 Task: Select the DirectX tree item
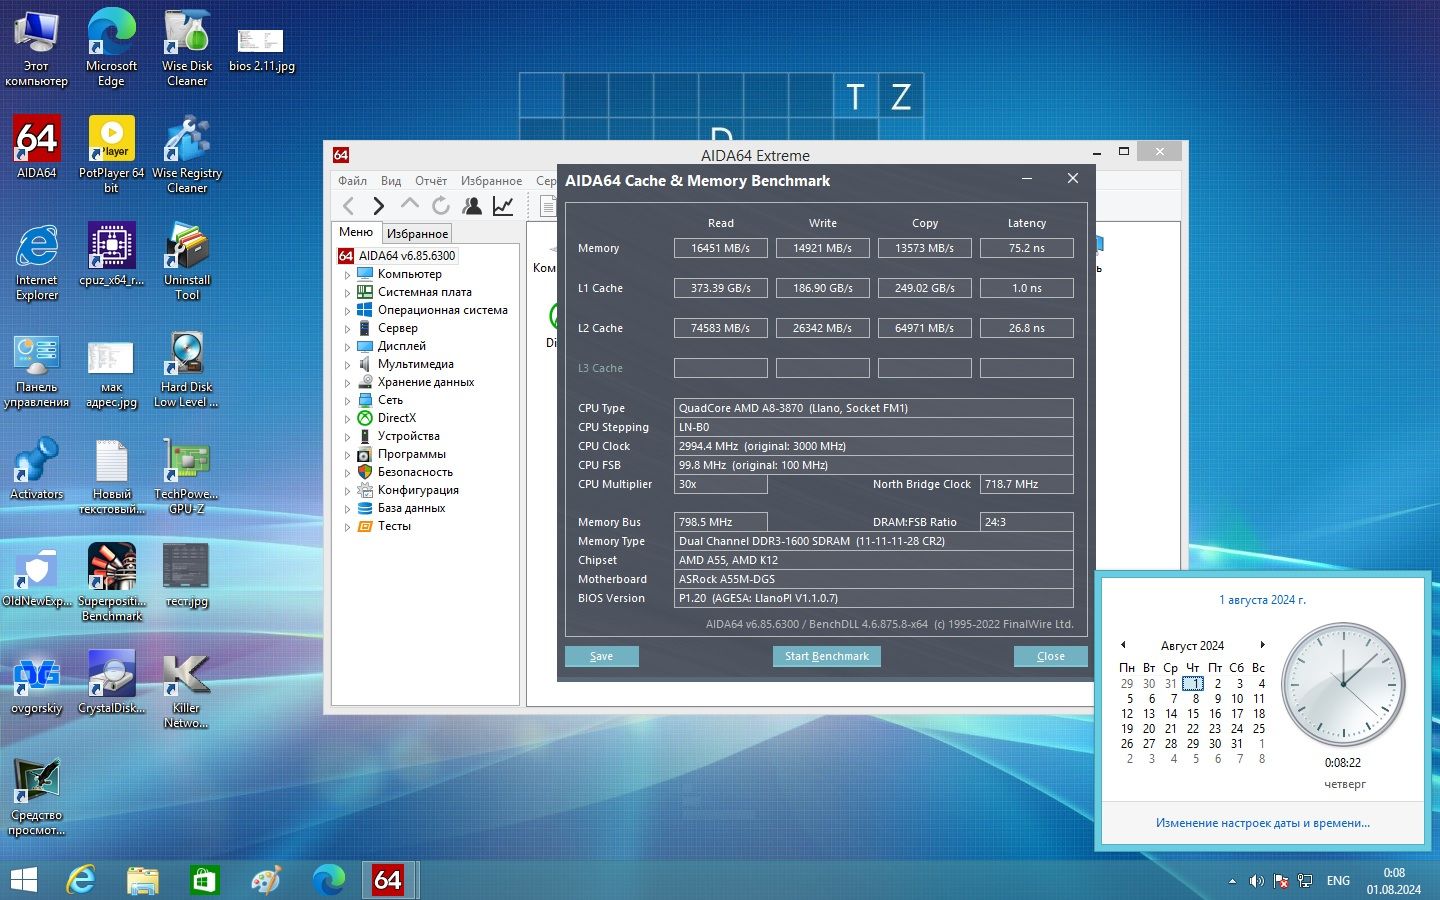397,418
